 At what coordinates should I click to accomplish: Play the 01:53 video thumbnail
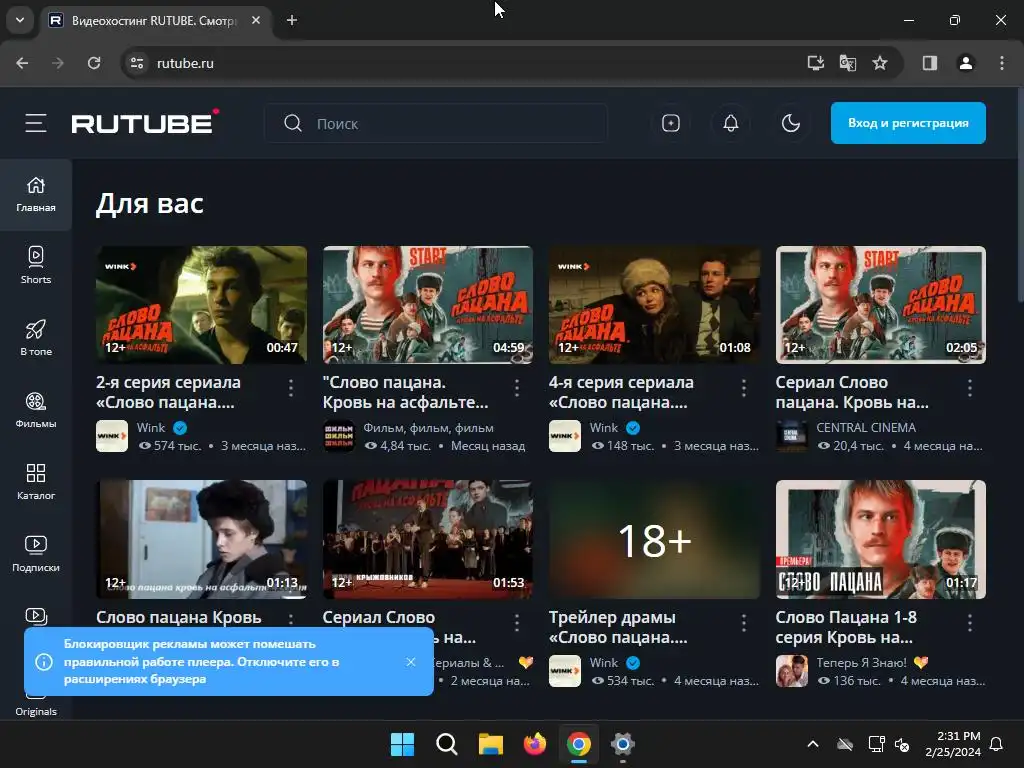pos(428,539)
